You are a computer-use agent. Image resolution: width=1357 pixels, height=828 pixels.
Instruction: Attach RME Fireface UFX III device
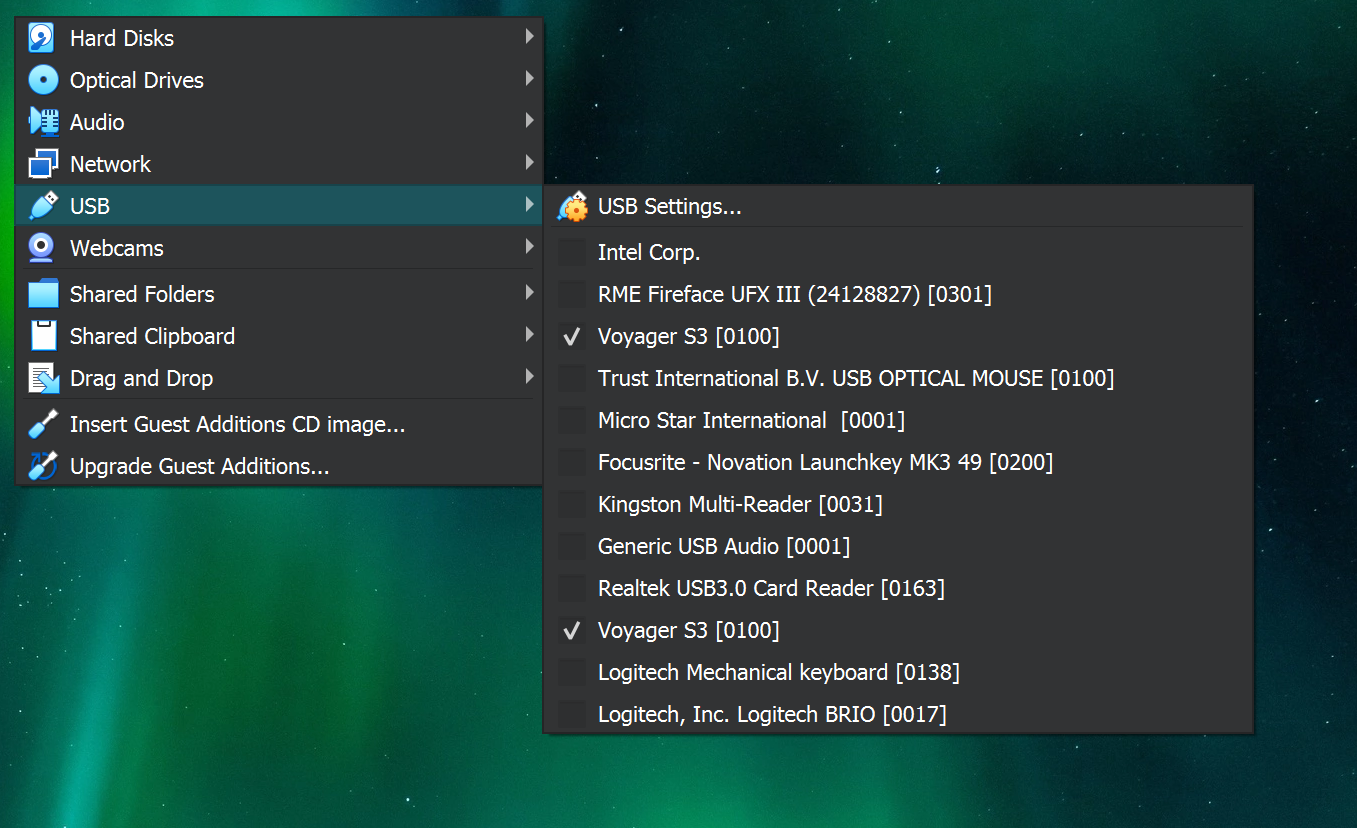pos(572,295)
